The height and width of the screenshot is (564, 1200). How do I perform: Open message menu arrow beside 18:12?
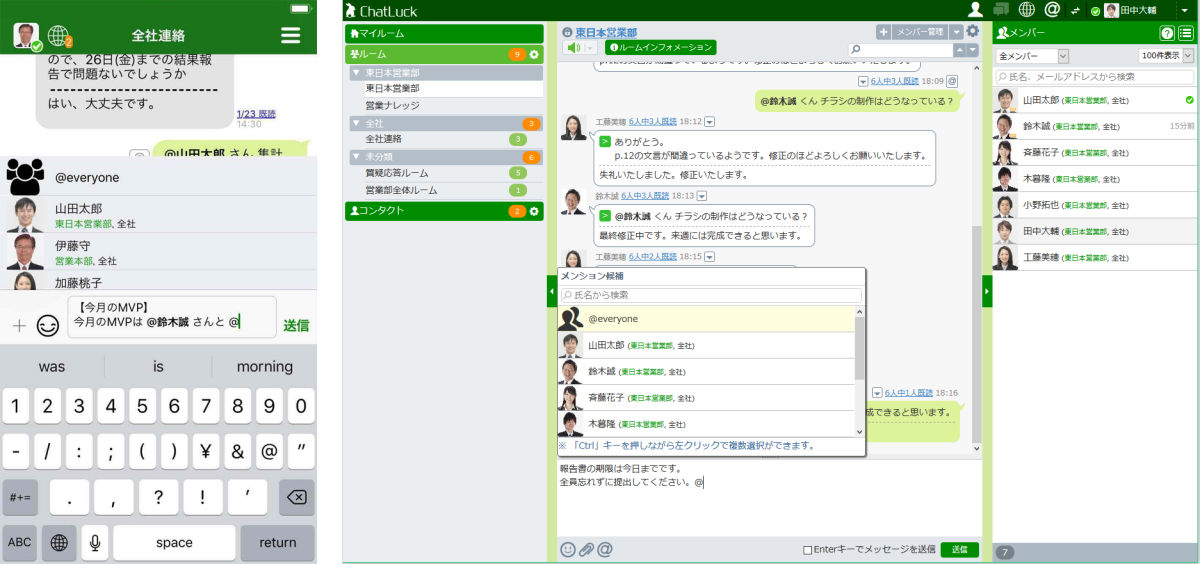710,122
